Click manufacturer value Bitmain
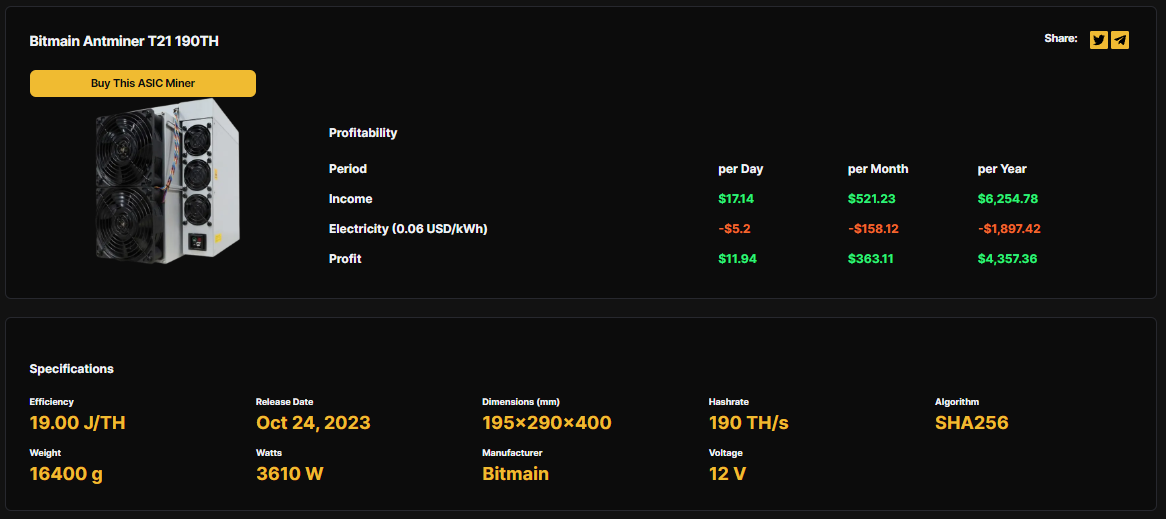Screen dimensions: 1166x519 [x=515, y=474]
